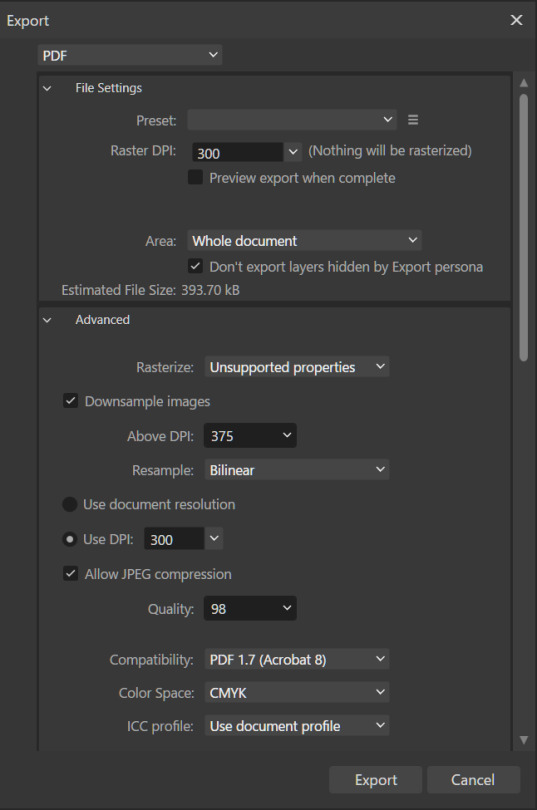Uncheck Allow JPEG compression
Image resolution: width=537 pixels, height=810 pixels.
tap(71, 573)
